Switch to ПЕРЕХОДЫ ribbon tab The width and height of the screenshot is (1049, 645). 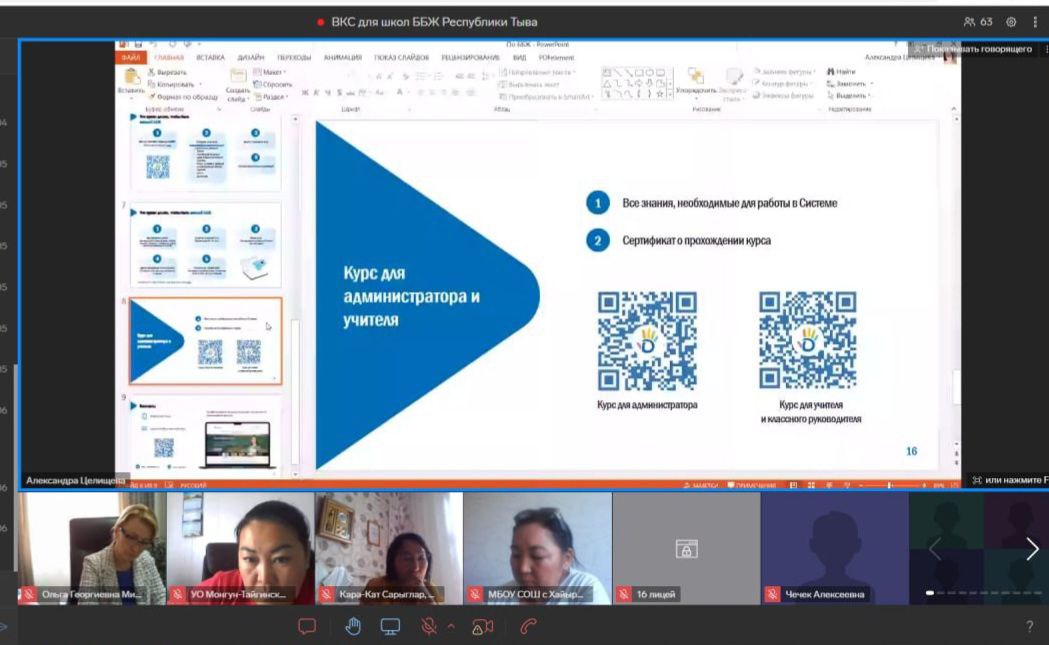[294, 58]
